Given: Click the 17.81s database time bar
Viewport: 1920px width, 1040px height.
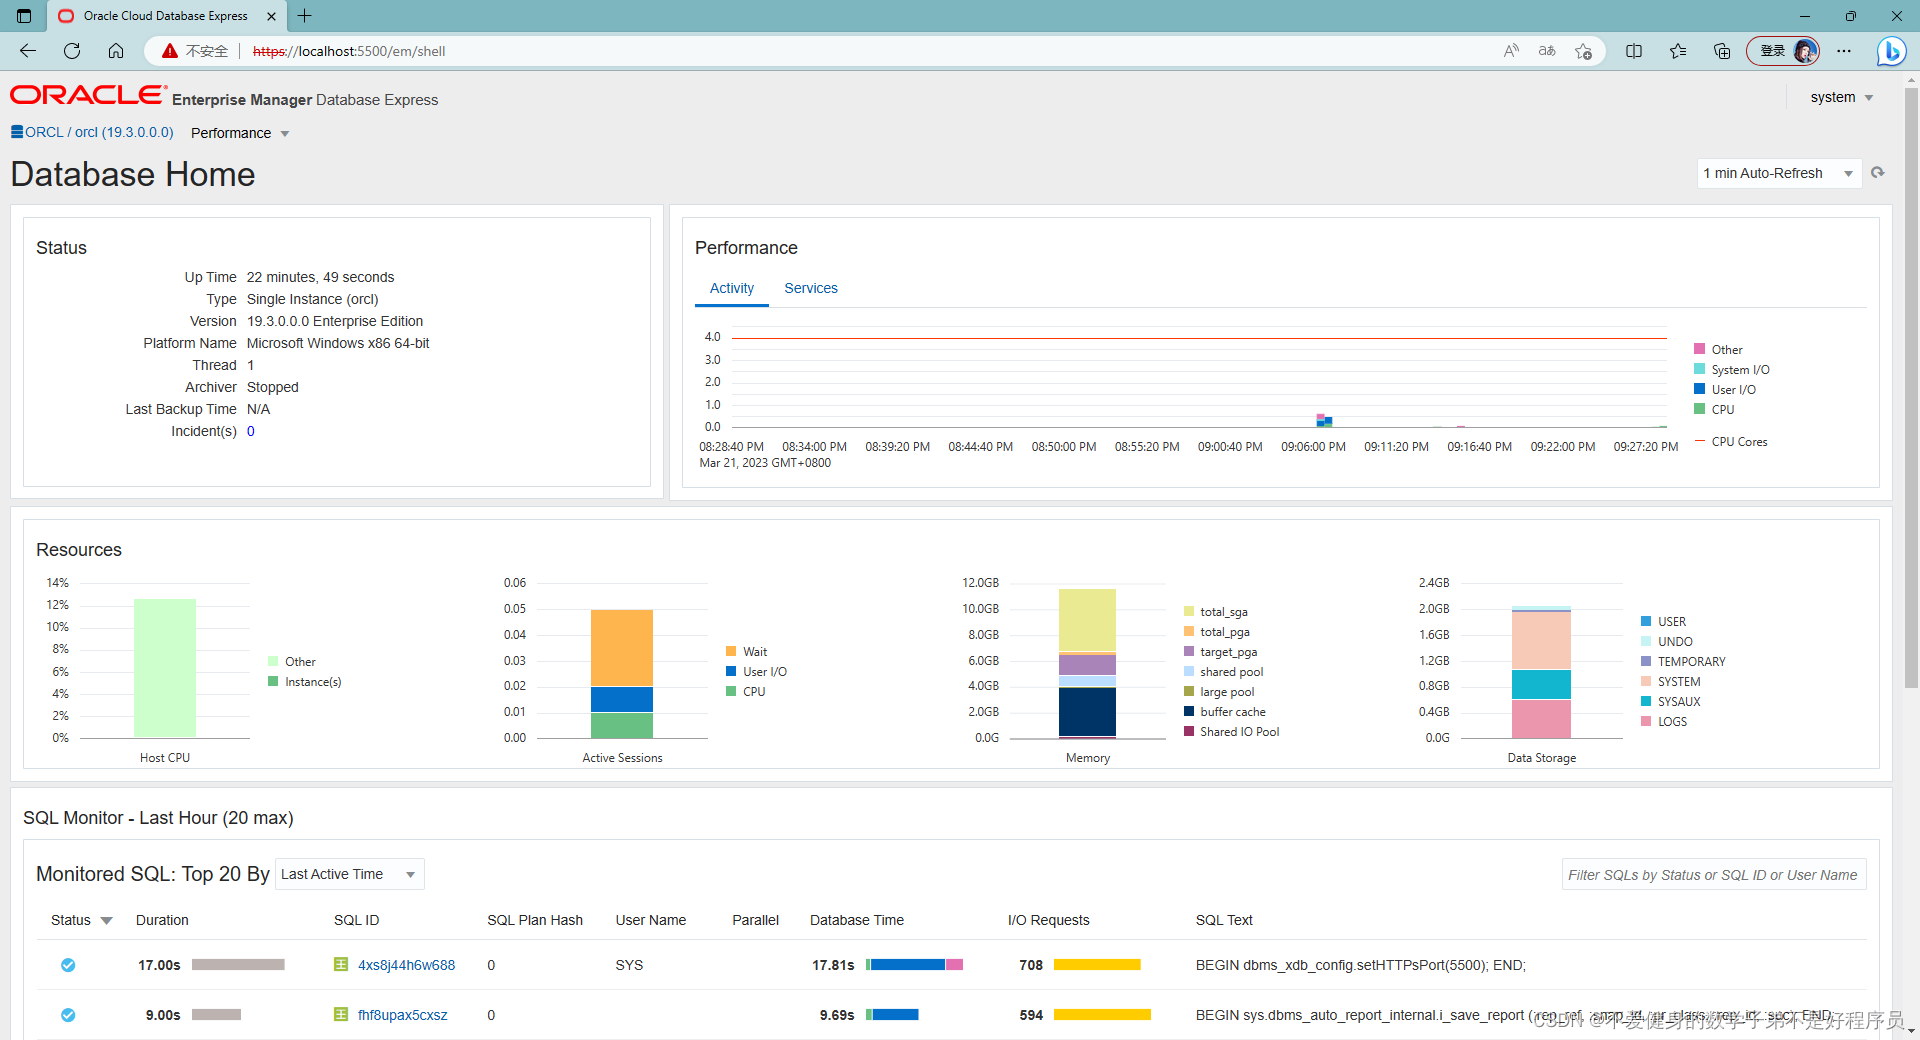Looking at the screenshot, I should (914, 965).
